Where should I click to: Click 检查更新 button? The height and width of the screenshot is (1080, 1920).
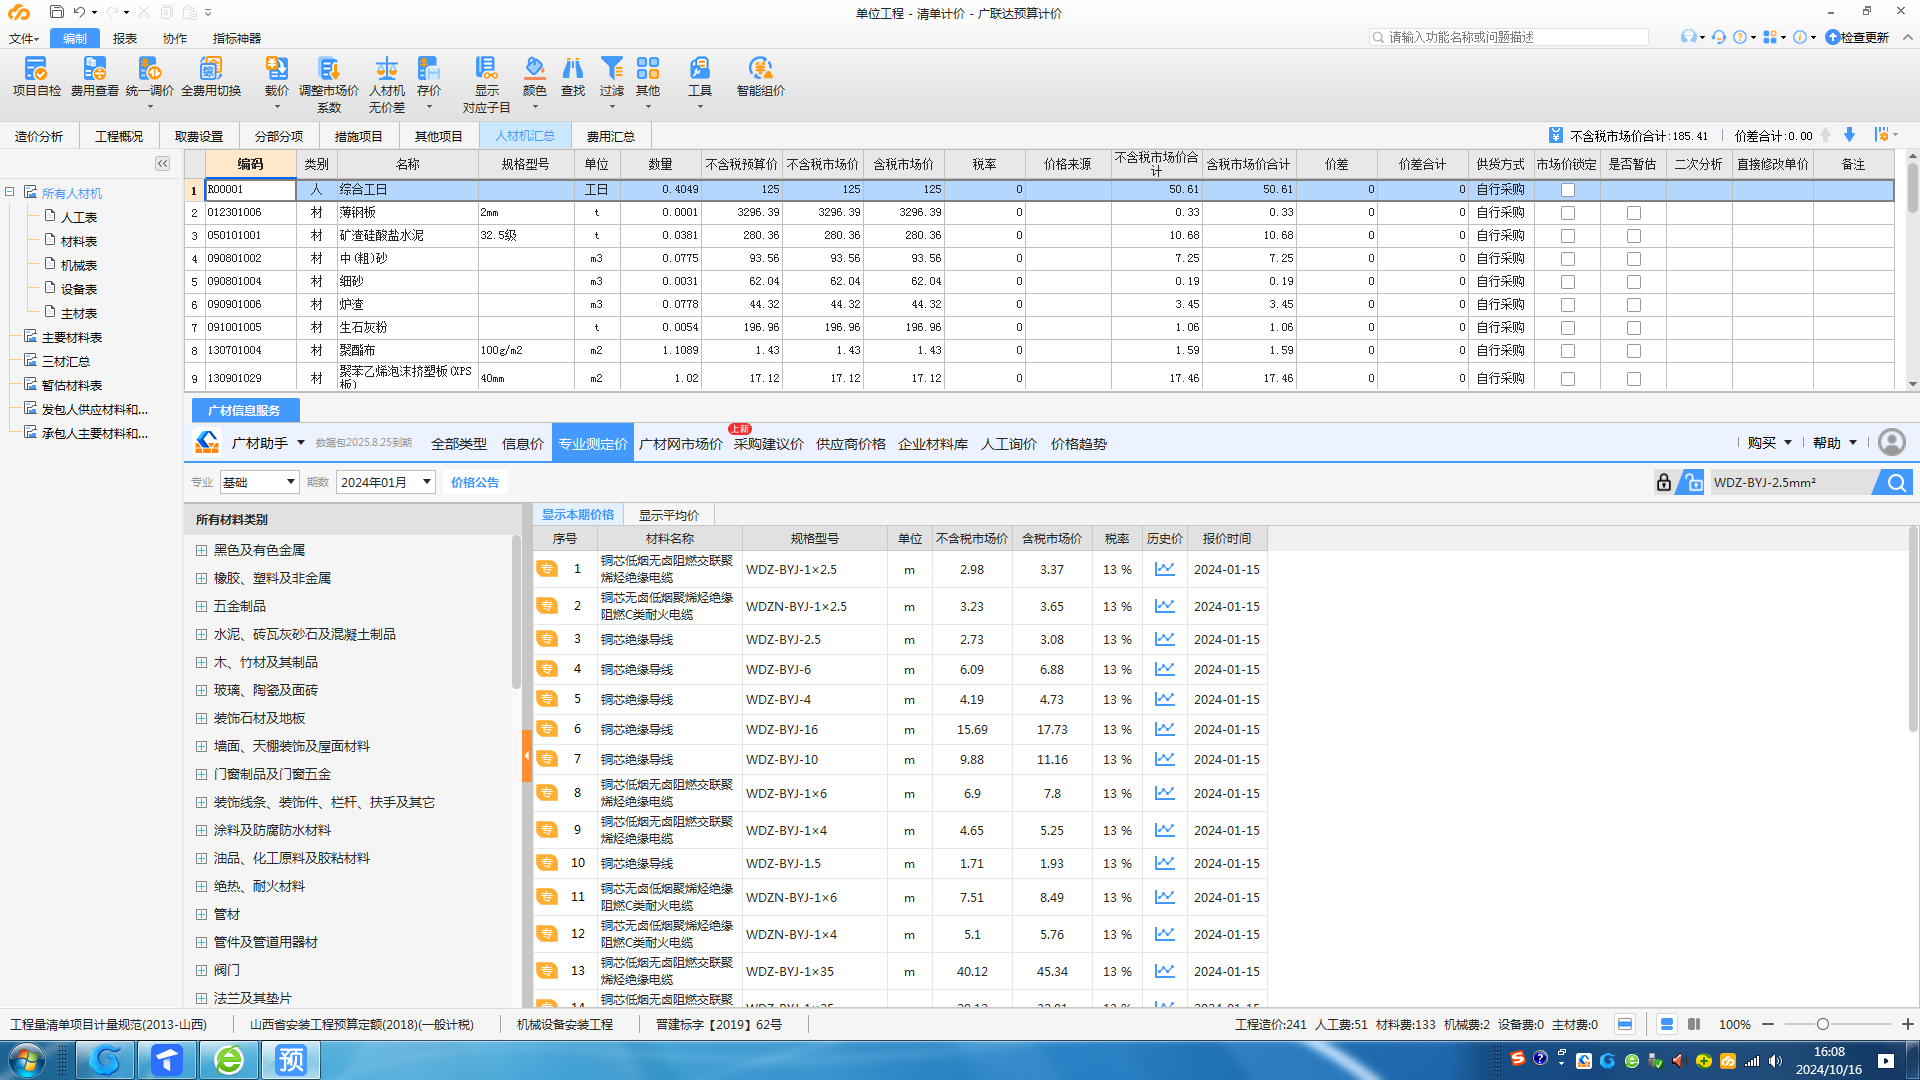[x=1857, y=37]
